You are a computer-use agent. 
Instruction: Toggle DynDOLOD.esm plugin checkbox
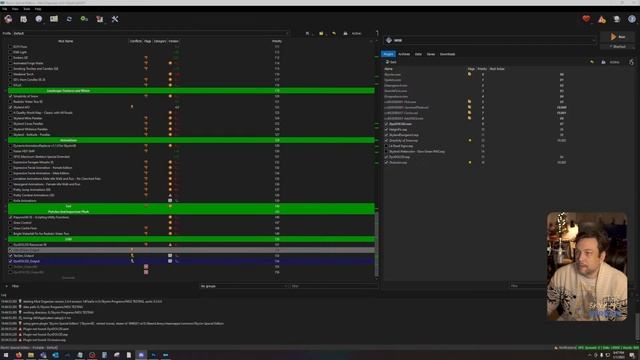386,124
